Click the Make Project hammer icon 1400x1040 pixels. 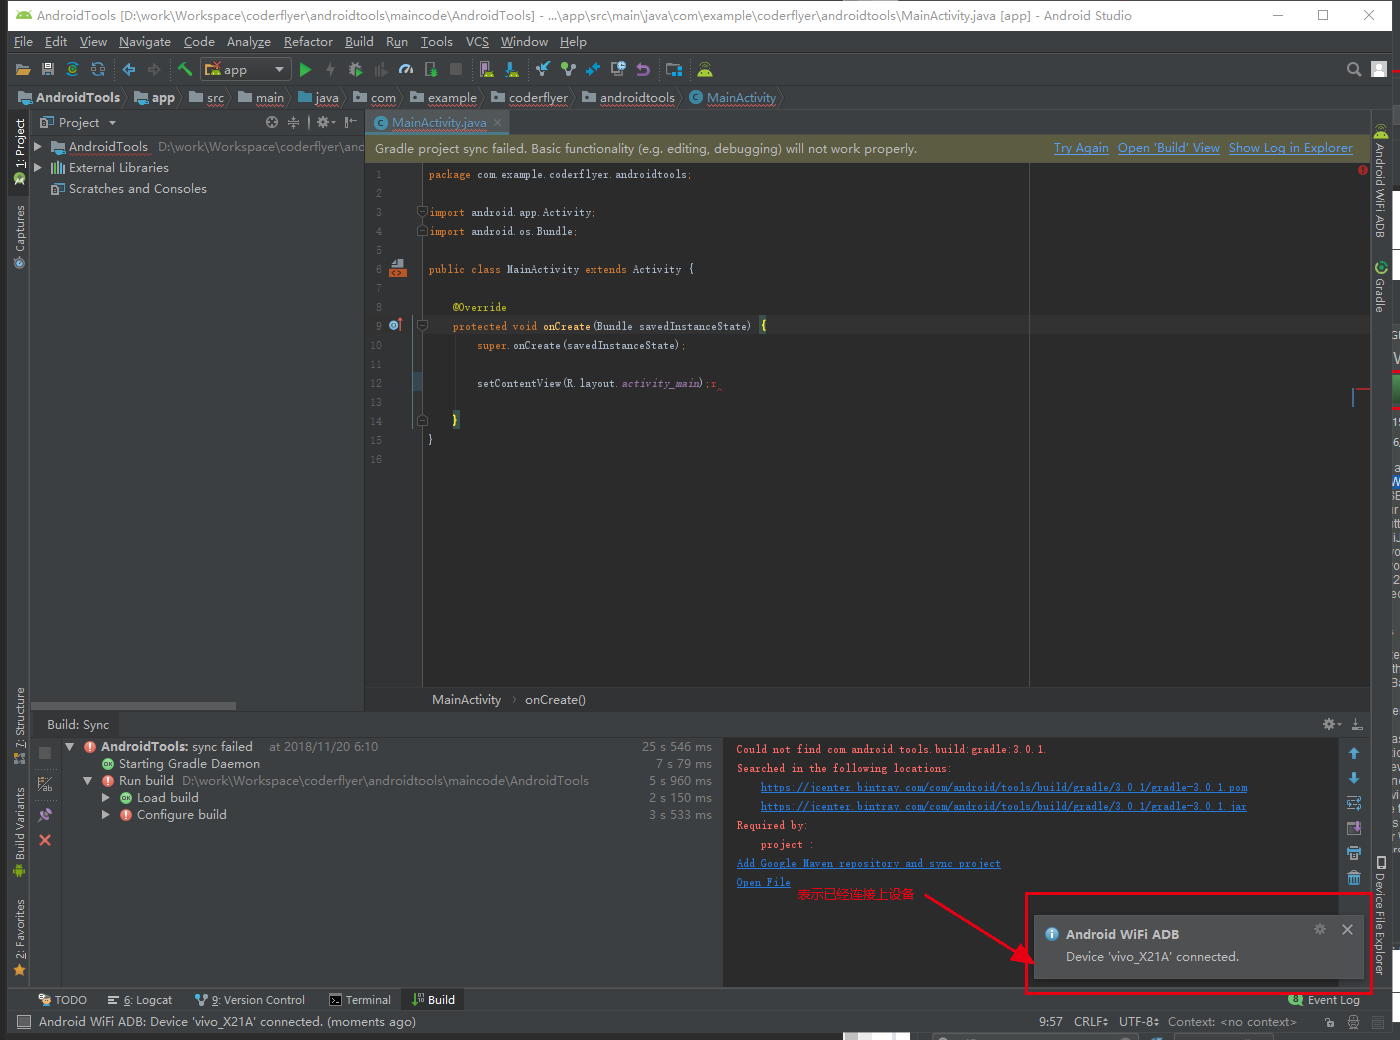[185, 70]
